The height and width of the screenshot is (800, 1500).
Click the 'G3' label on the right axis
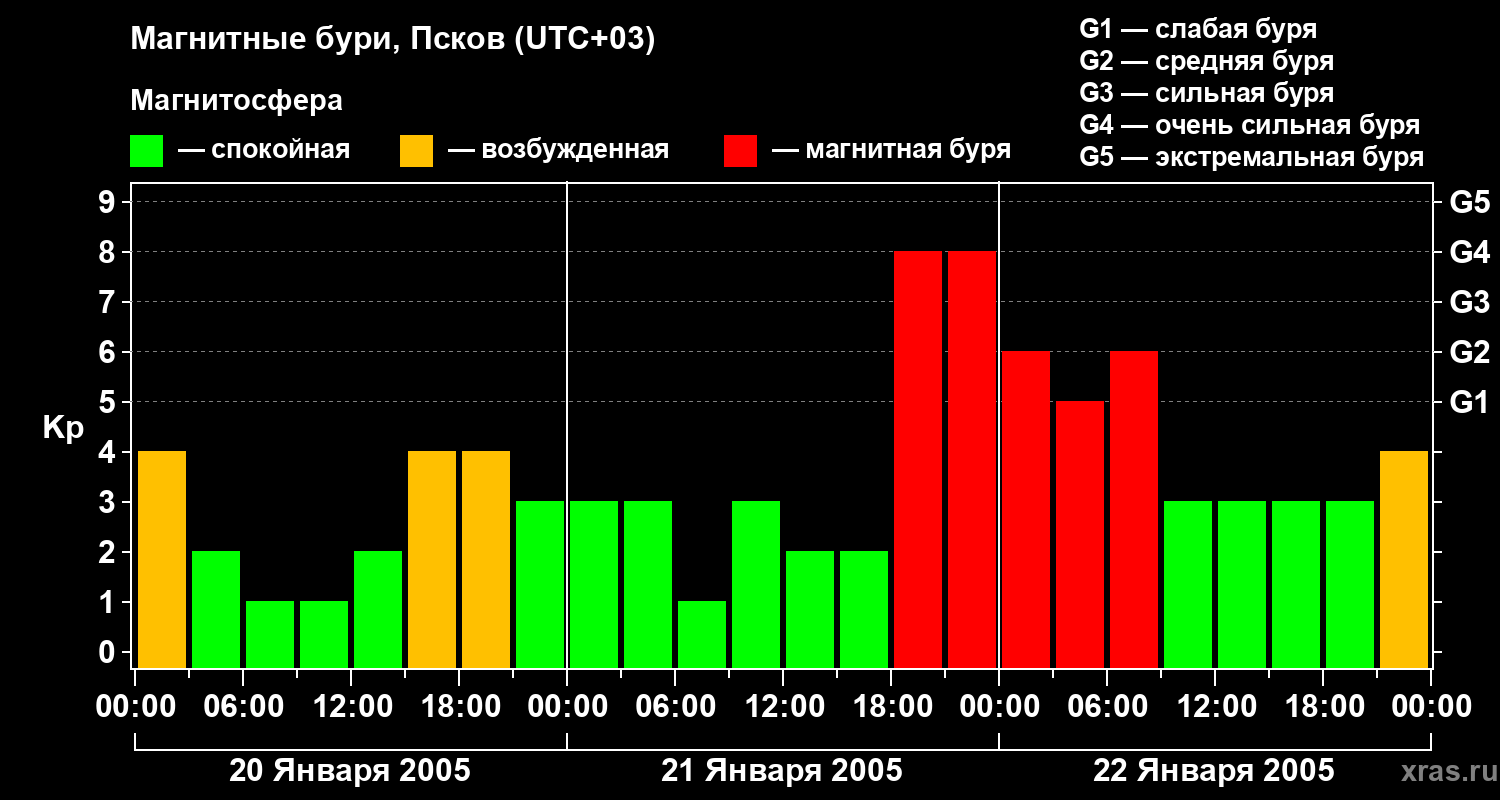(1469, 302)
